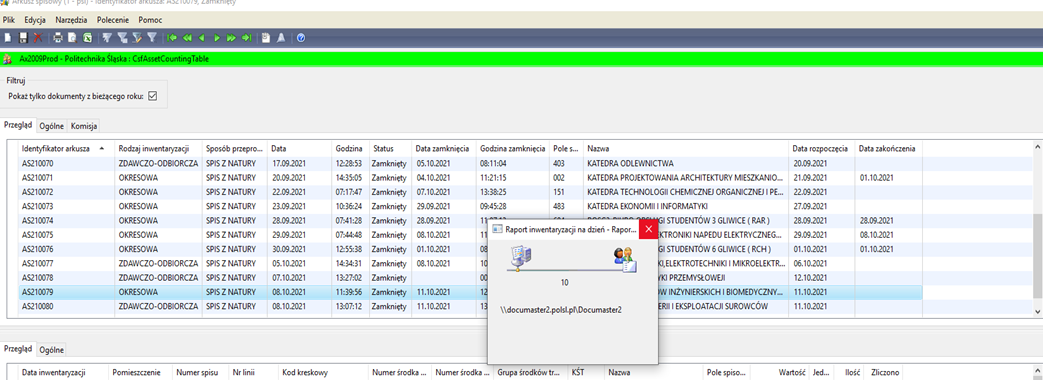Viewport: 1043px width, 380px height.
Task: Click the Data rozpoczęcia column header
Action: pyautogui.click(x=822, y=148)
